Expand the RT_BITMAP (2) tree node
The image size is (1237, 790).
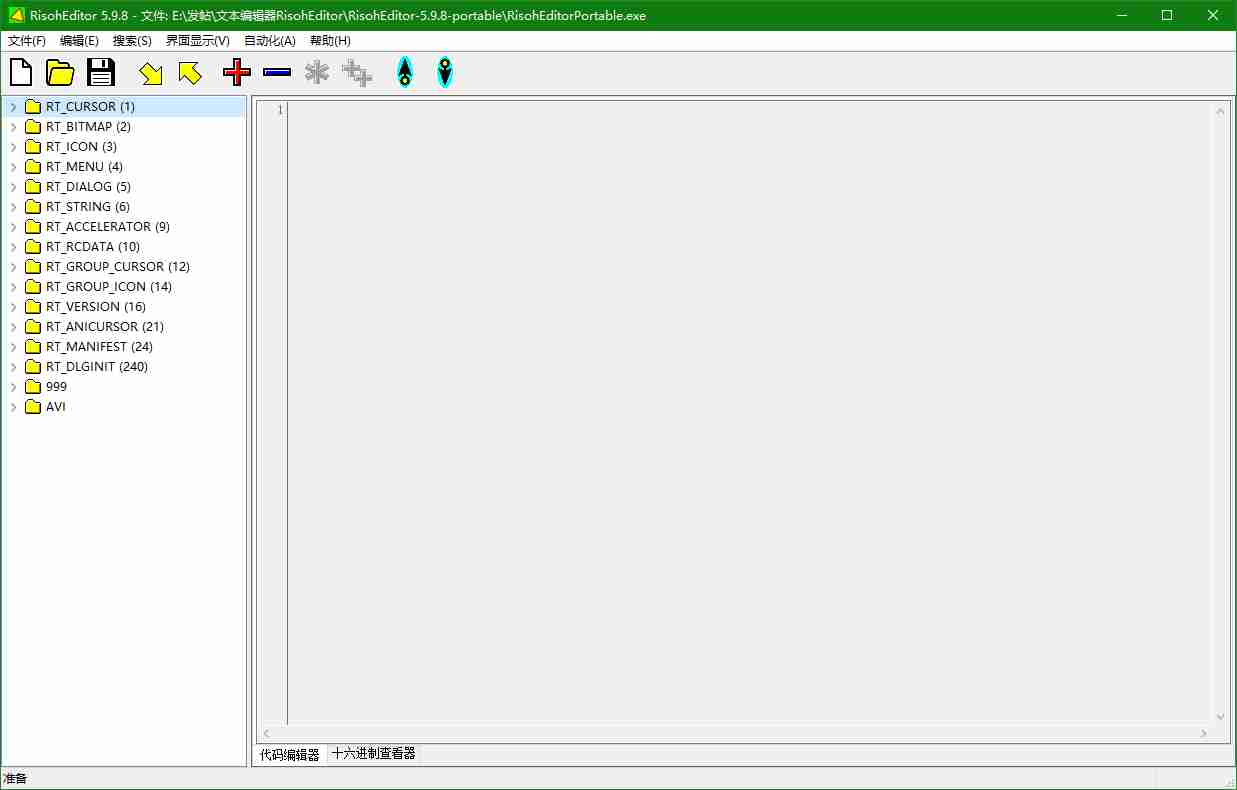(13, 126)
